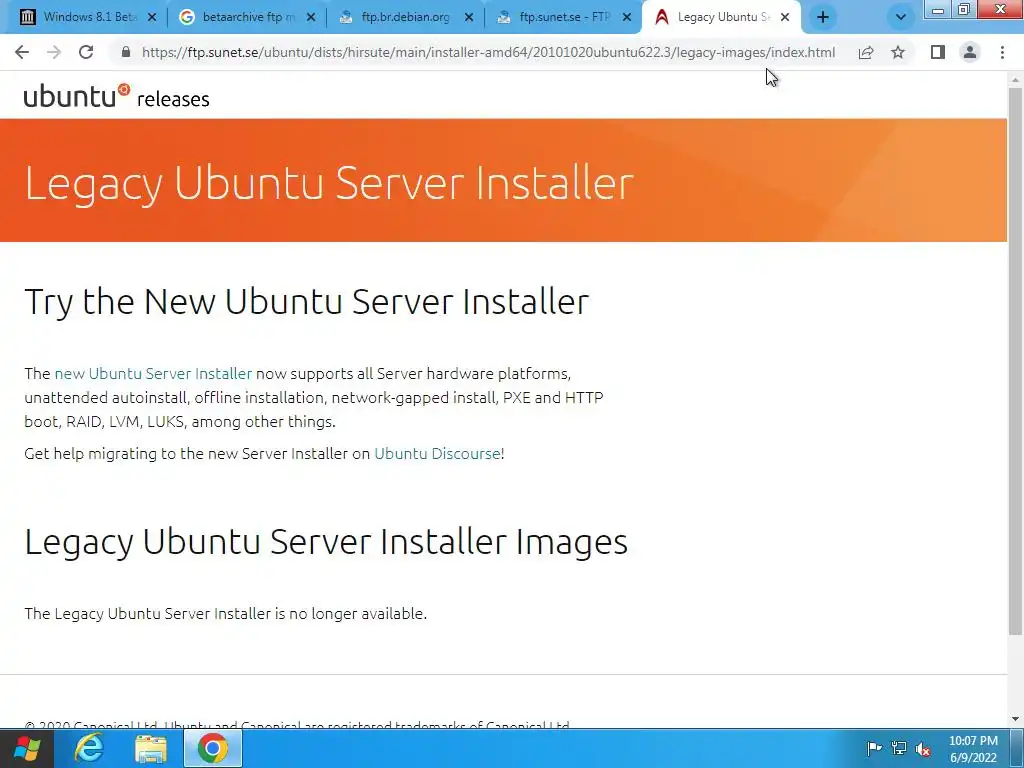The height and width of the screenshot is (768, 1024).
Task: Reload the current page
Action: click(x=86, y=52)
